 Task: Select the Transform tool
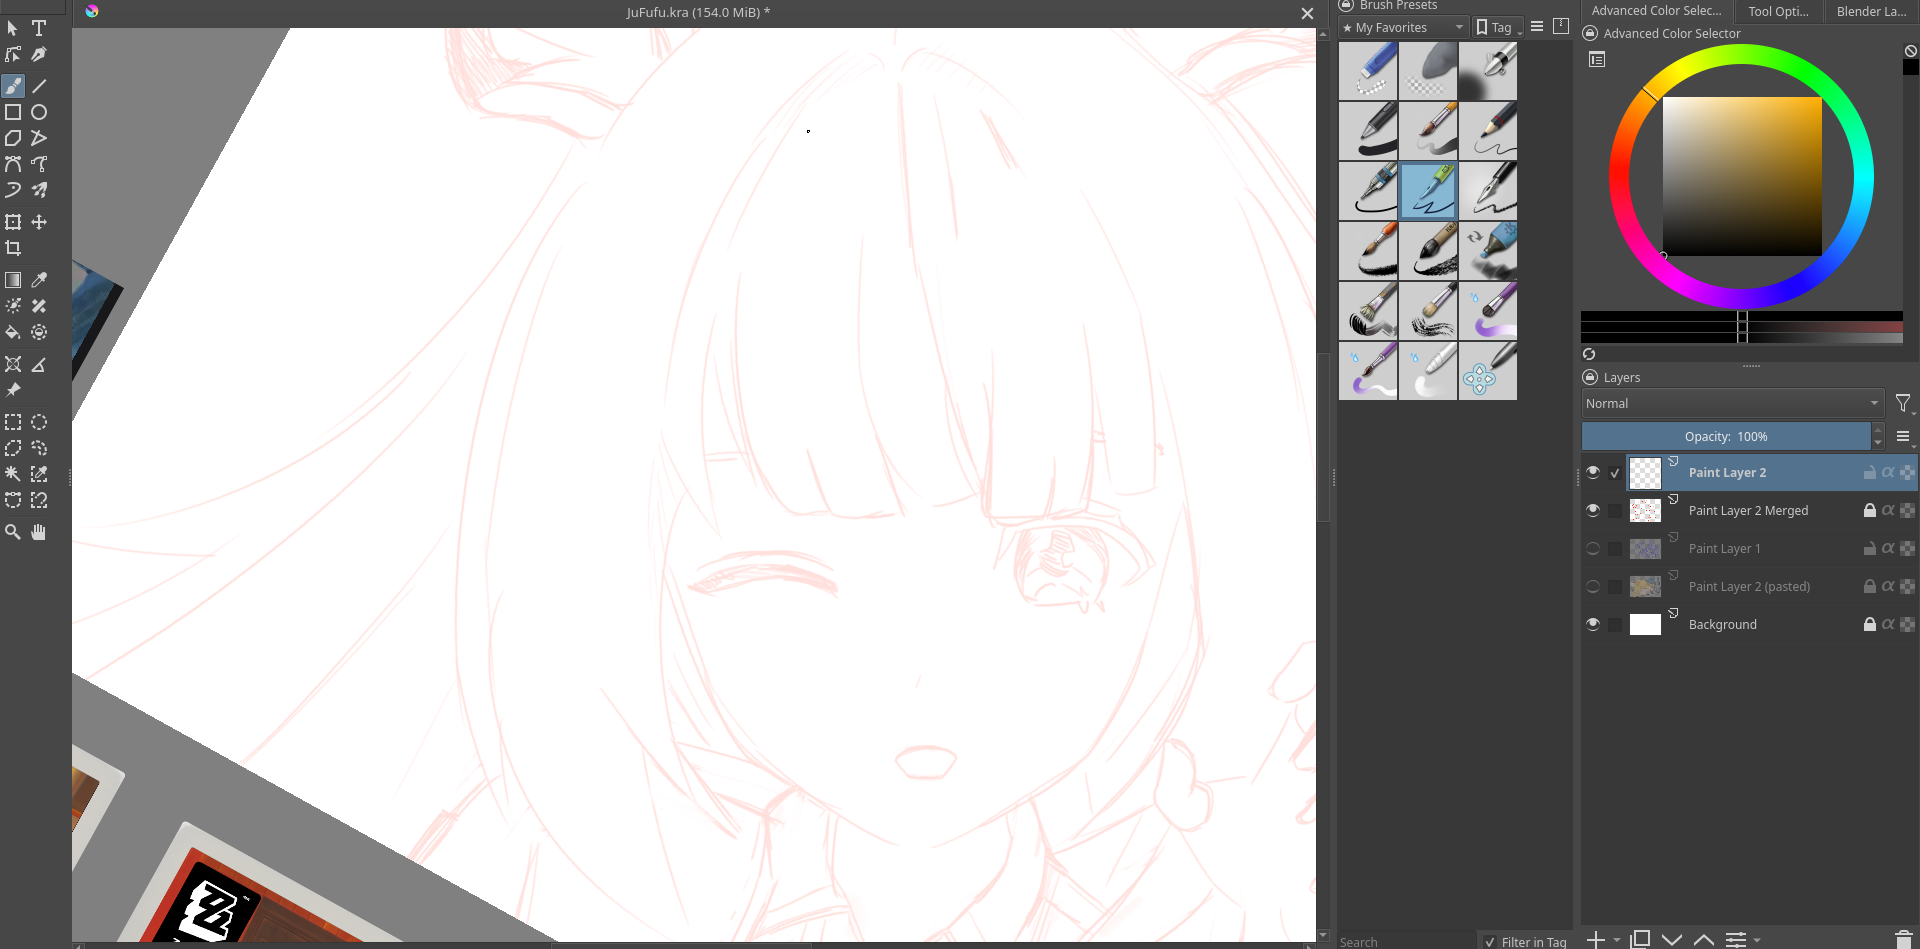pyautogui.click(x=13, y=222)
